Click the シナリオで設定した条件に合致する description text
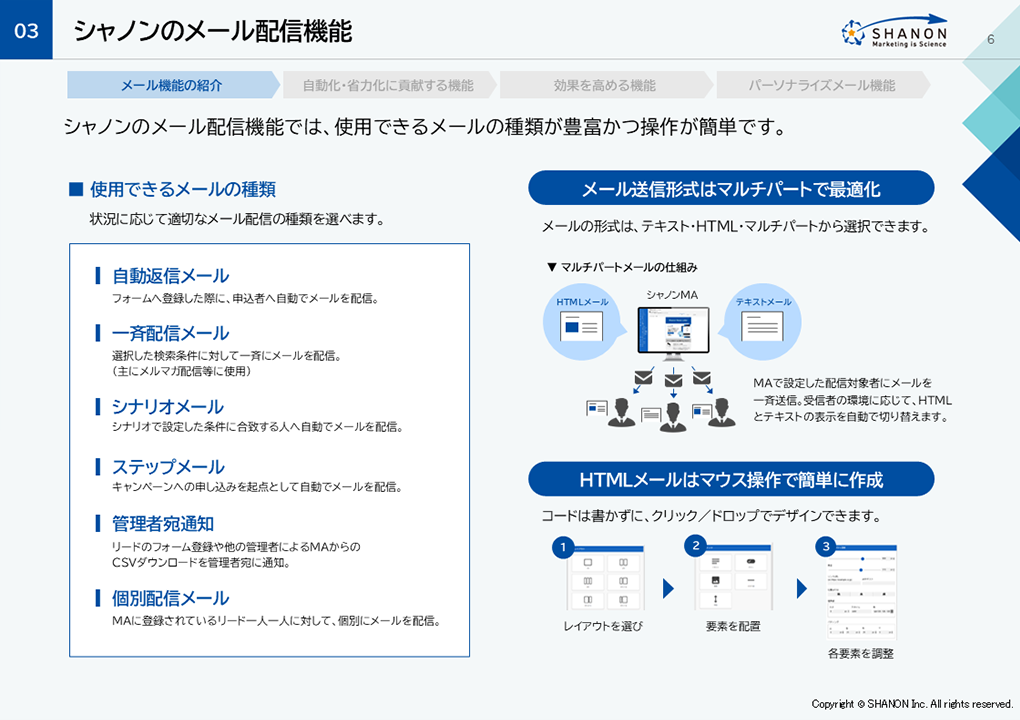 tap(258, 427)
